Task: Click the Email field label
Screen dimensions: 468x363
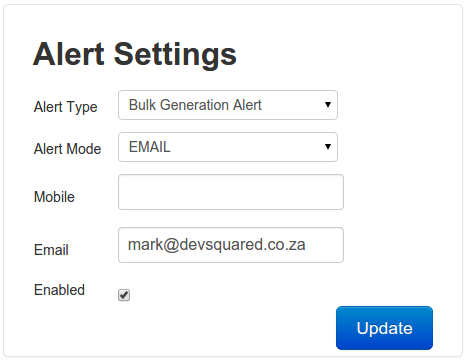Action: (51, 250)
